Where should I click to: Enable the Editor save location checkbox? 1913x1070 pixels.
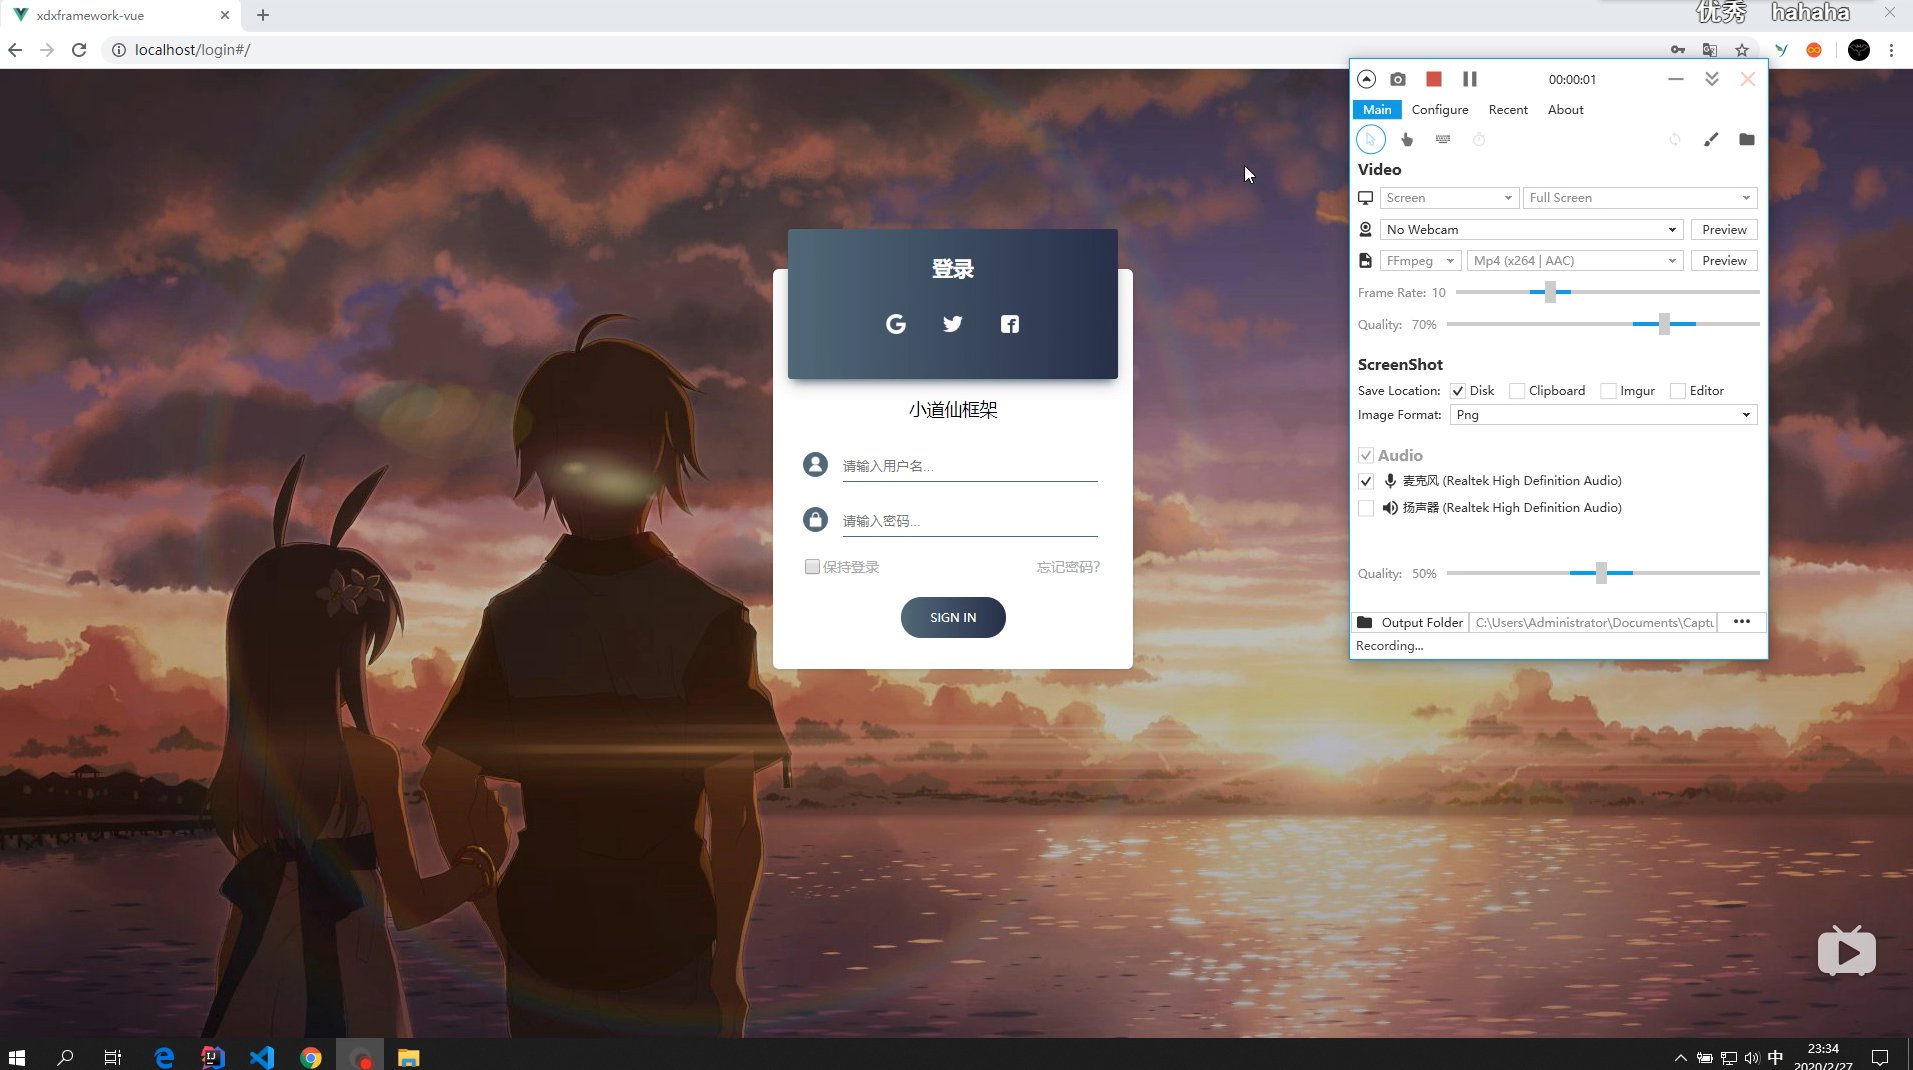point(1678,391)
